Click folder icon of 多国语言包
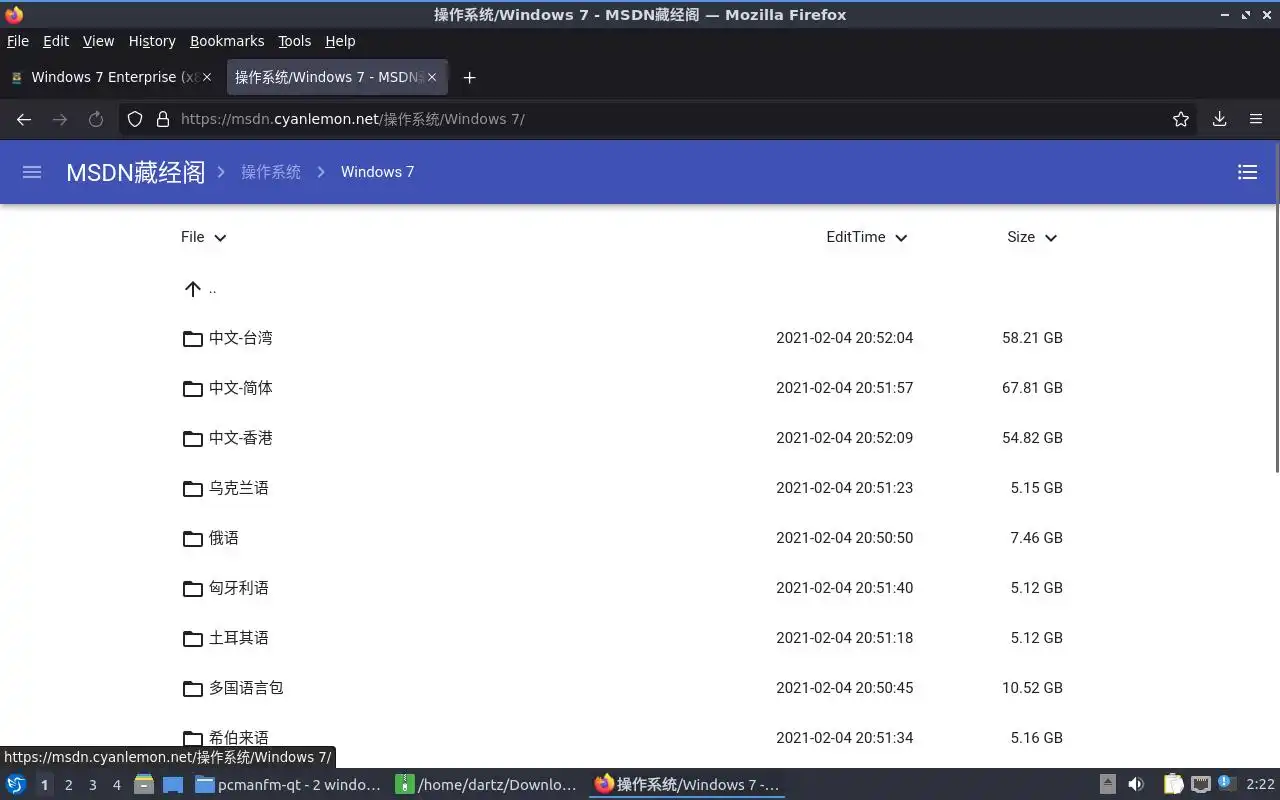Image resolution: width=1280 pixels, height=800 pixels. point(193,688)
